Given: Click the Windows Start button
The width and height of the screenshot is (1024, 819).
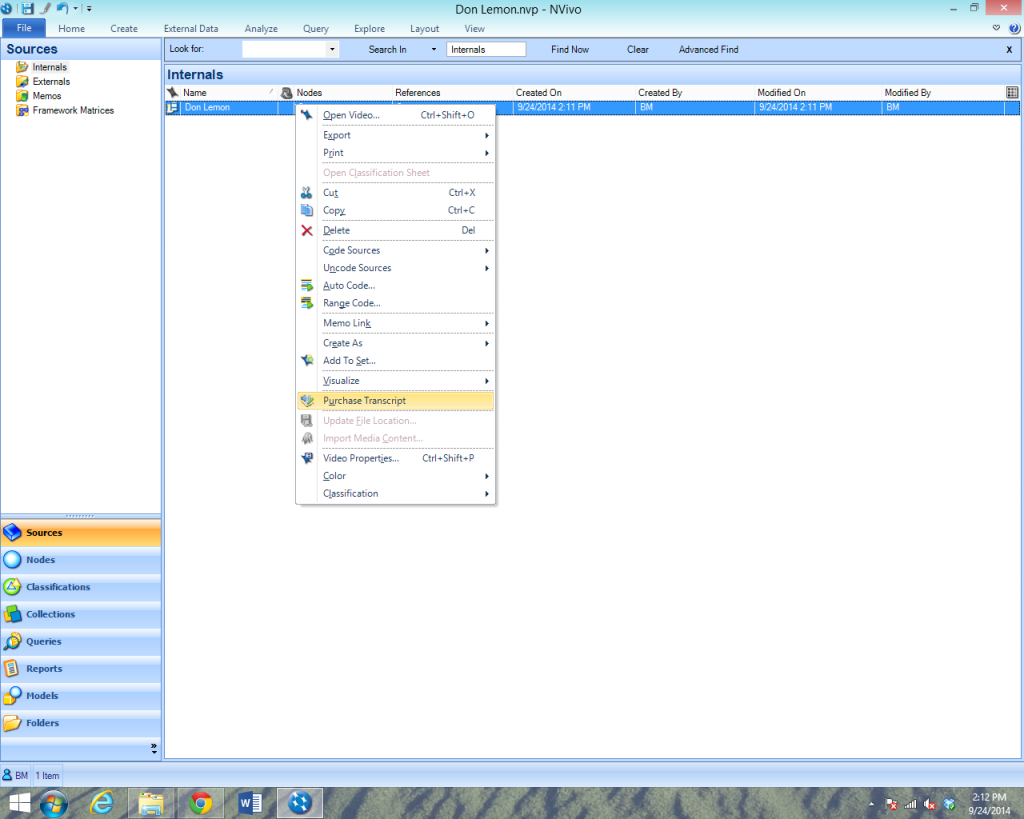Looking at the screenshot, I should pos(18,803).
